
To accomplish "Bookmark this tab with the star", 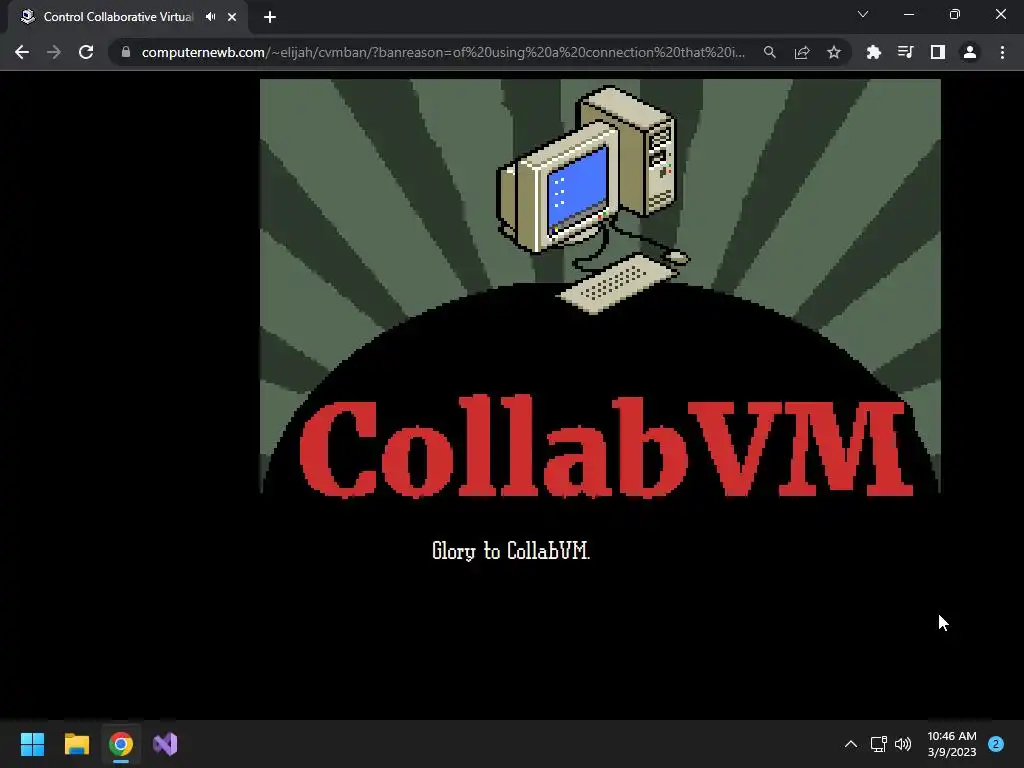I will pos(834,52).
